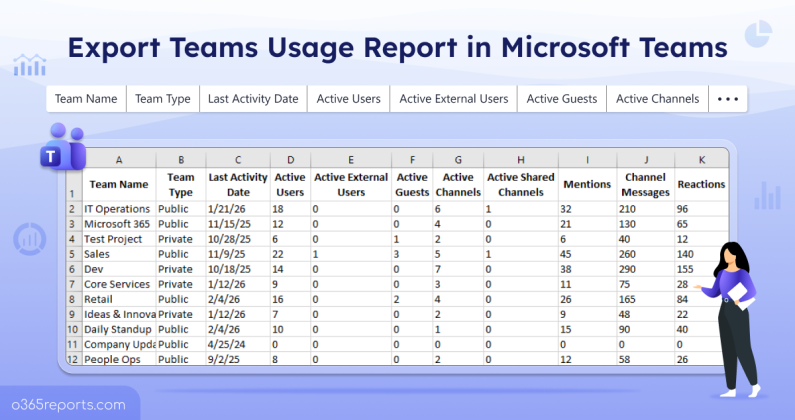Open the three-dots more columns item
Viewport: 795px width, 420px height.
click(x=727, y=99)
